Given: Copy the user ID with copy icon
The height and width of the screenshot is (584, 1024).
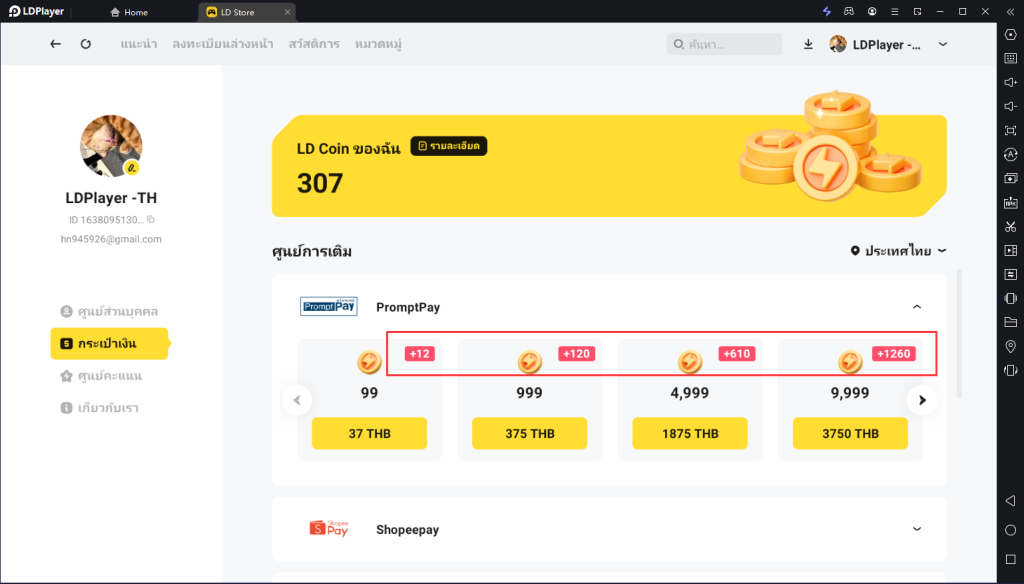Looking at the screenshot, I should coord(151,219).
